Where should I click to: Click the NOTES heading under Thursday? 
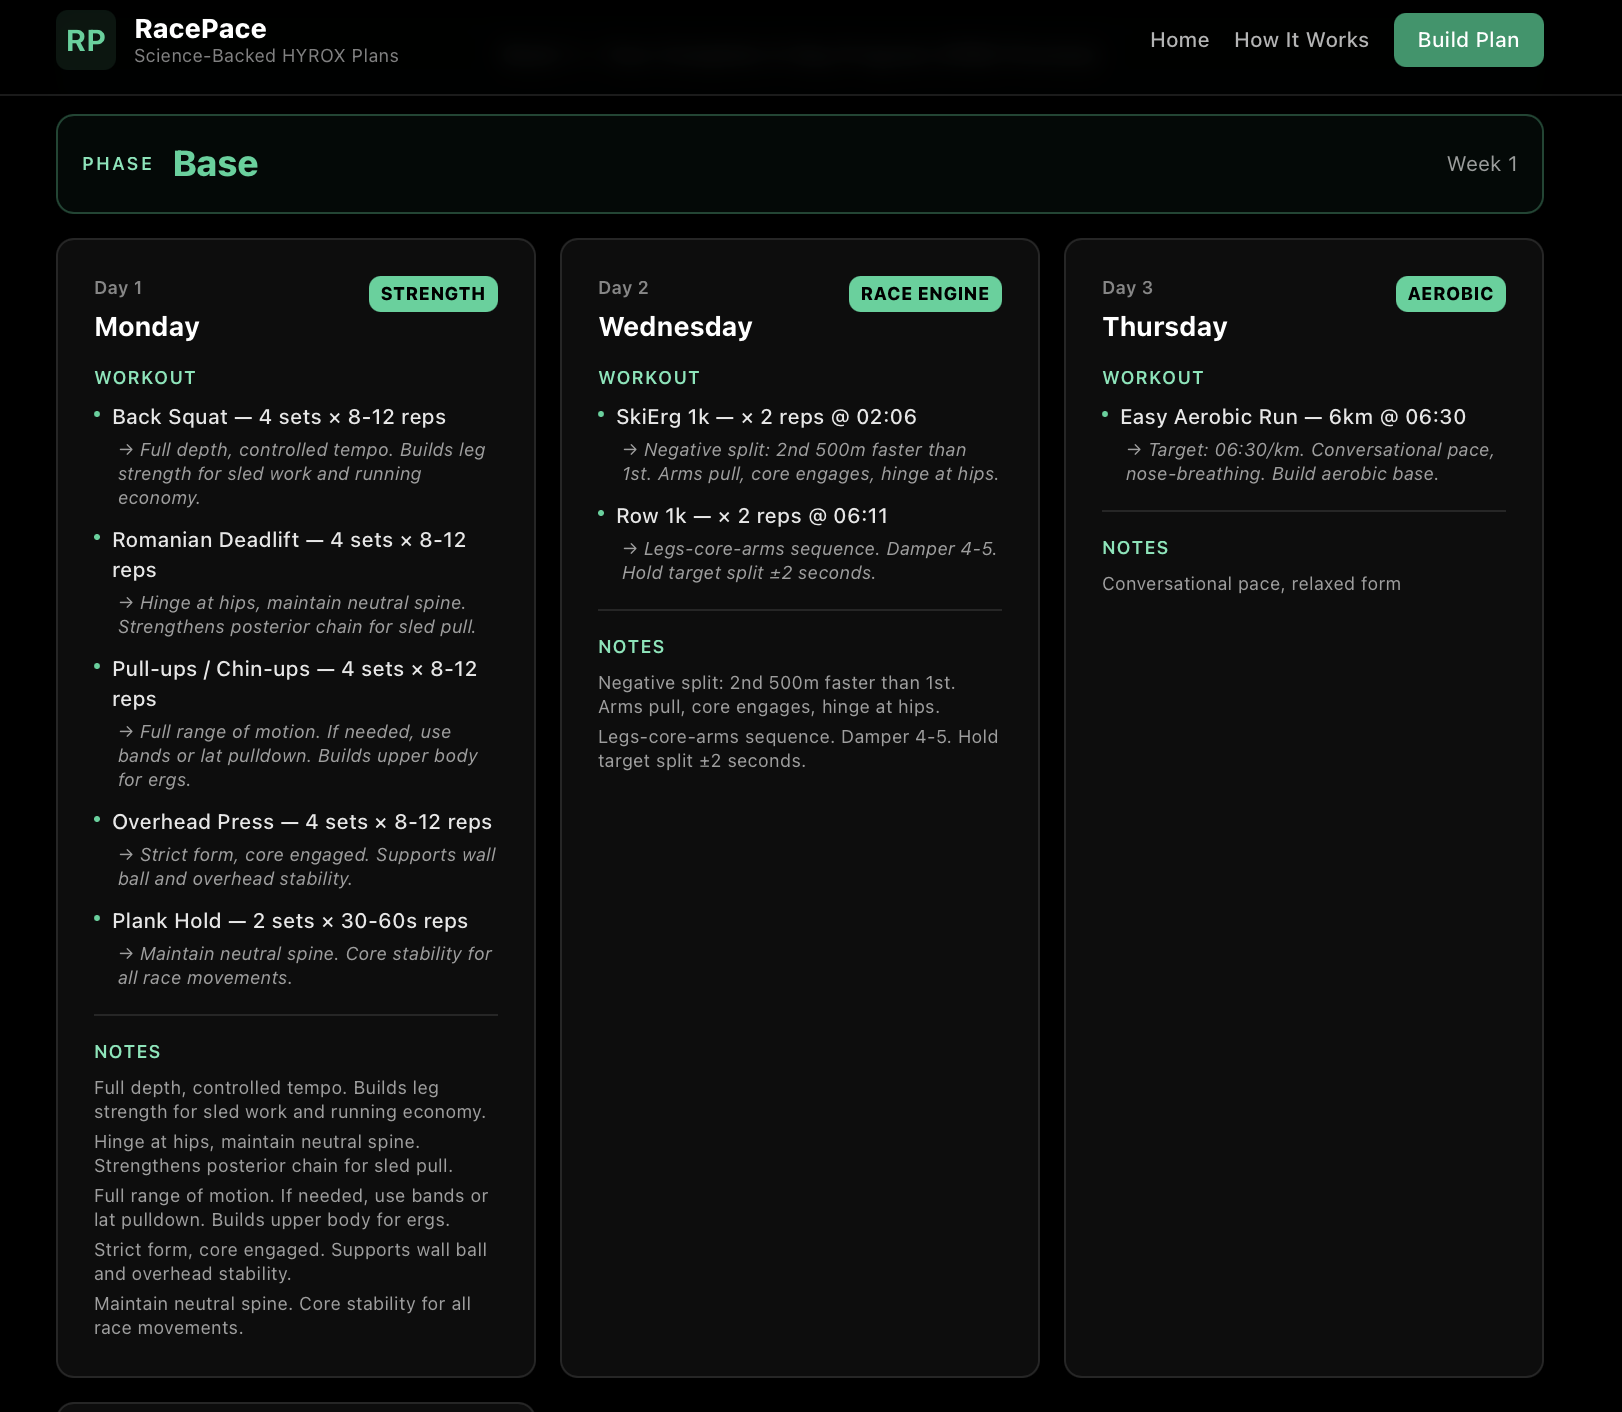[1135, 547]
